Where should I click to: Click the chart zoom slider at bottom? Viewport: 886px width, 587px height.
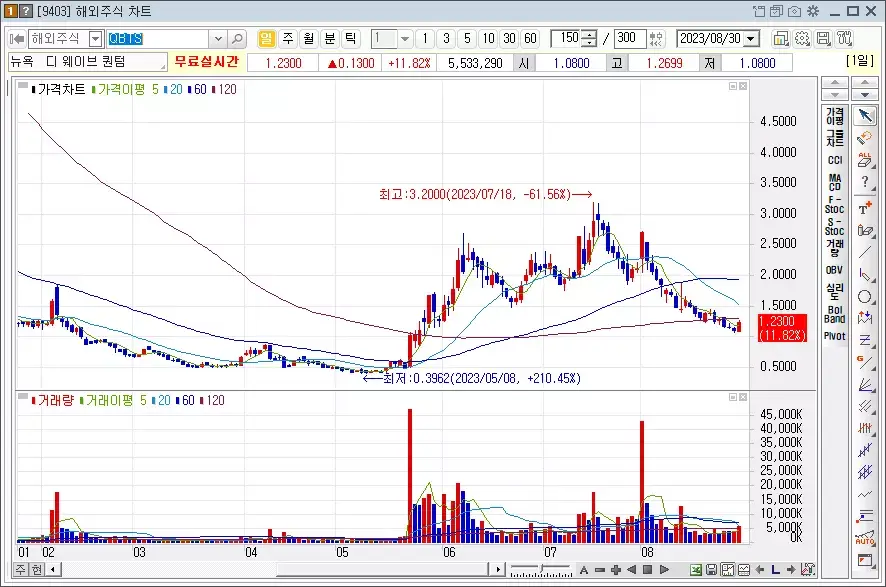tap(541, 569)
